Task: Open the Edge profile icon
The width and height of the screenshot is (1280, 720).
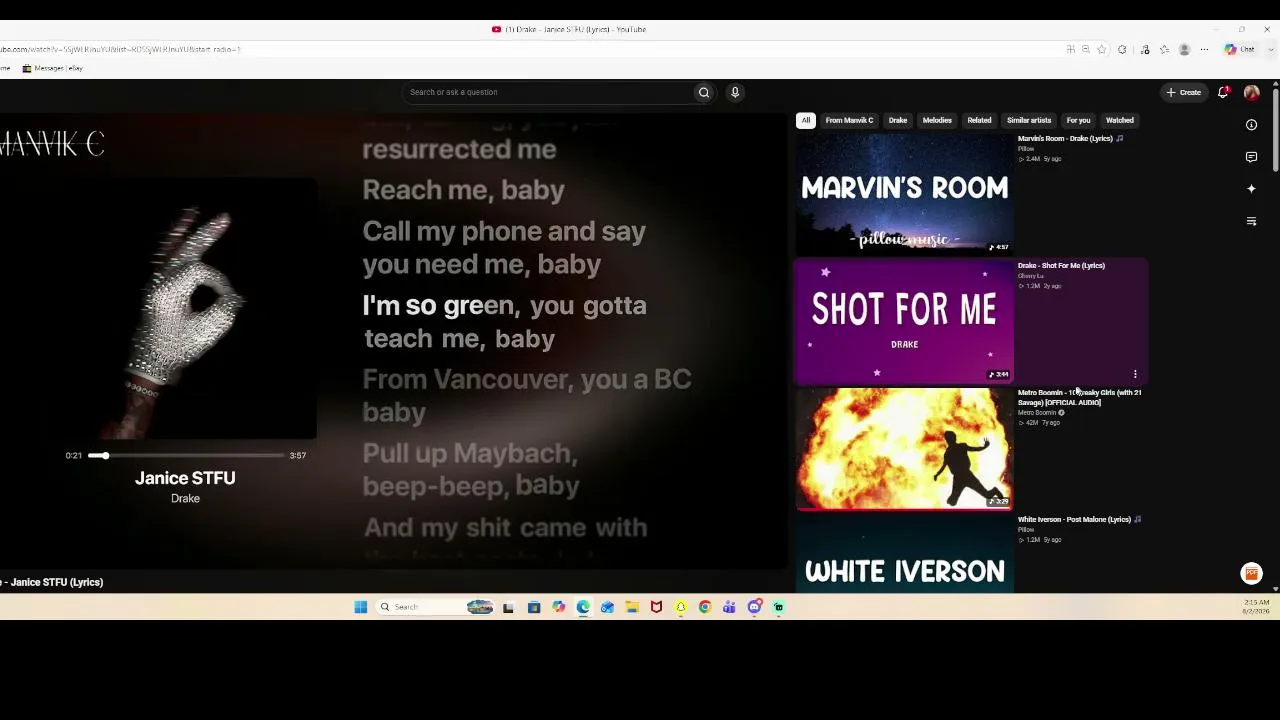Action: [1184, 49]
